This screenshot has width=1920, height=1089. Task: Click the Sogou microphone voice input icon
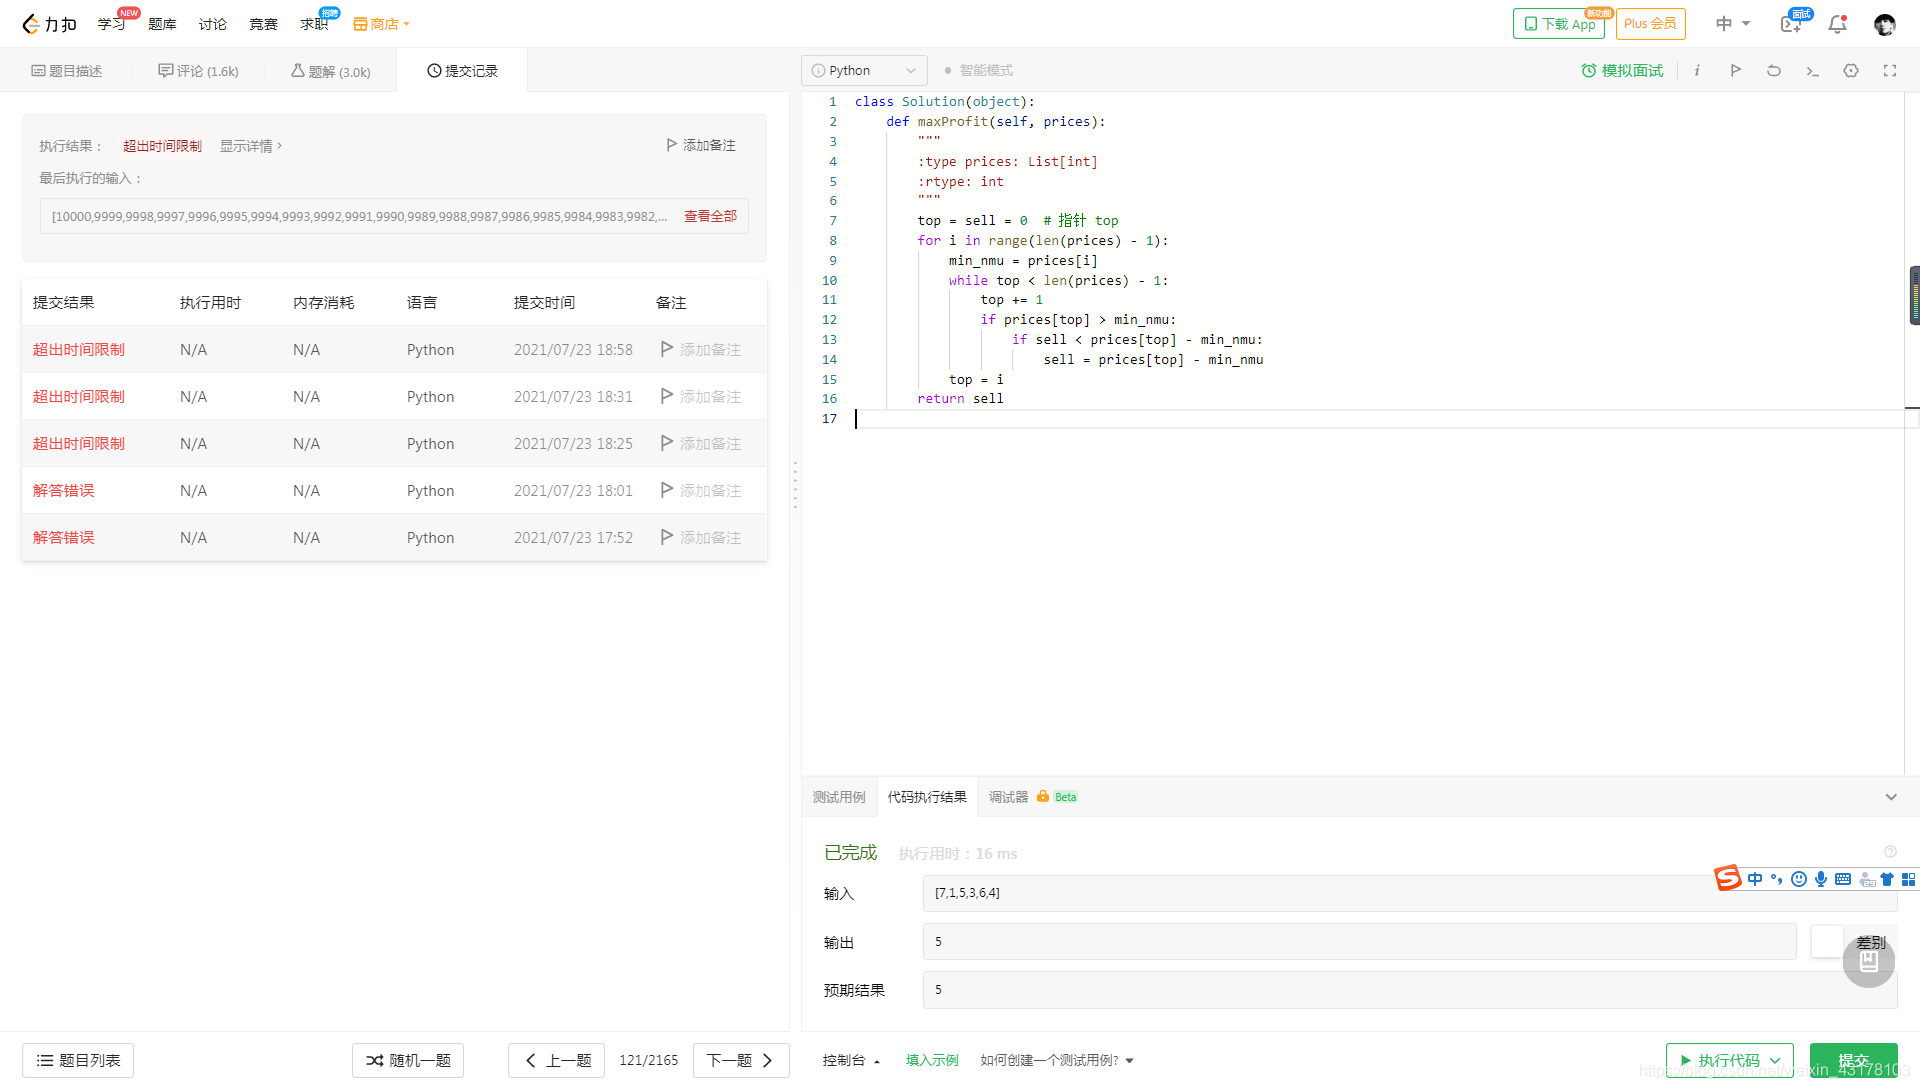[1821, 879]
